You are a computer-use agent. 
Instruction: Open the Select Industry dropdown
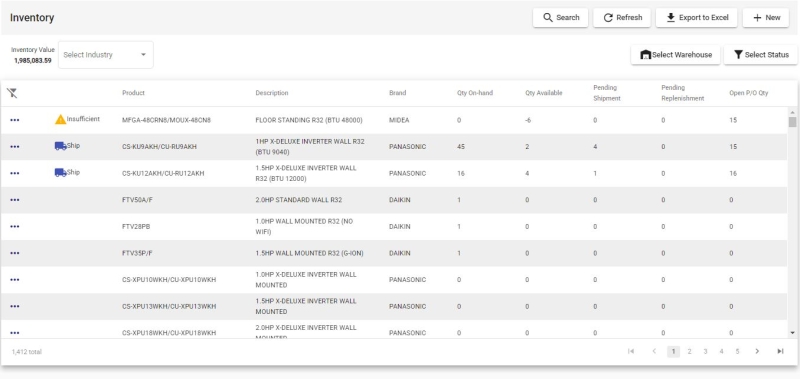106,55
